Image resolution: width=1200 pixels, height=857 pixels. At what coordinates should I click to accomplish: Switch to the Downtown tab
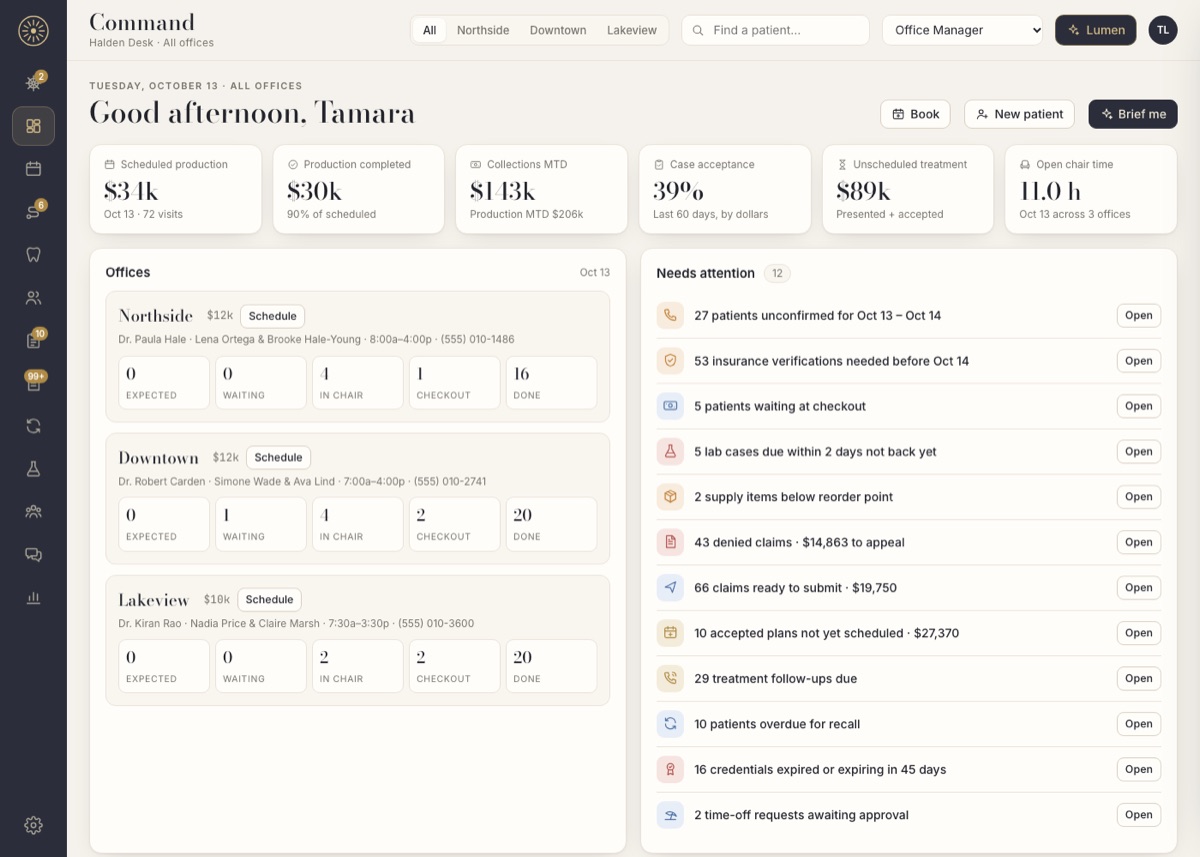coord(558,30)
